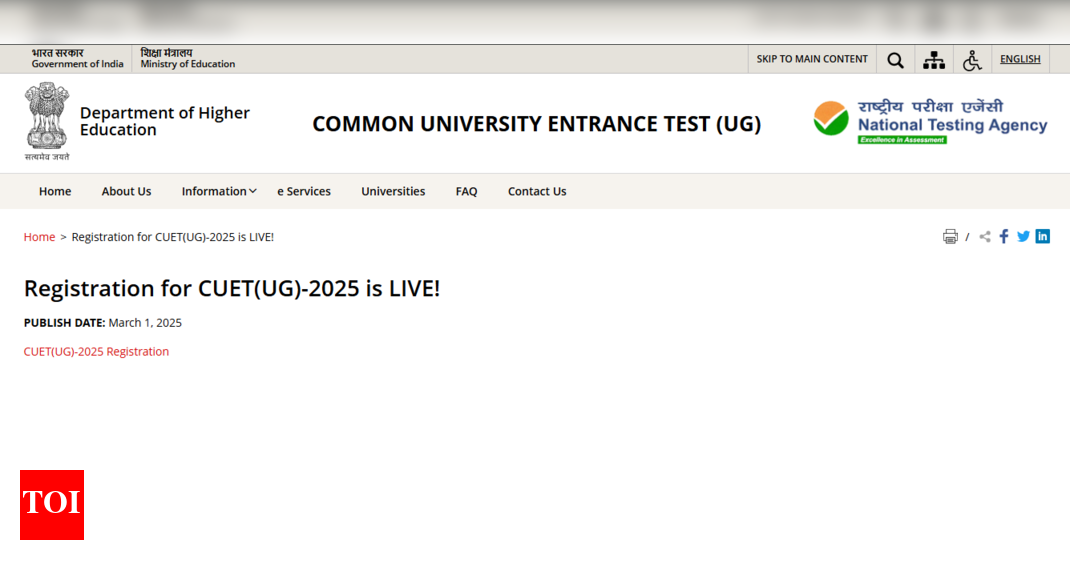Share the page via the Facebook icon
The width and height of the screenshot is (1070, 579).
click(1004, 236)
